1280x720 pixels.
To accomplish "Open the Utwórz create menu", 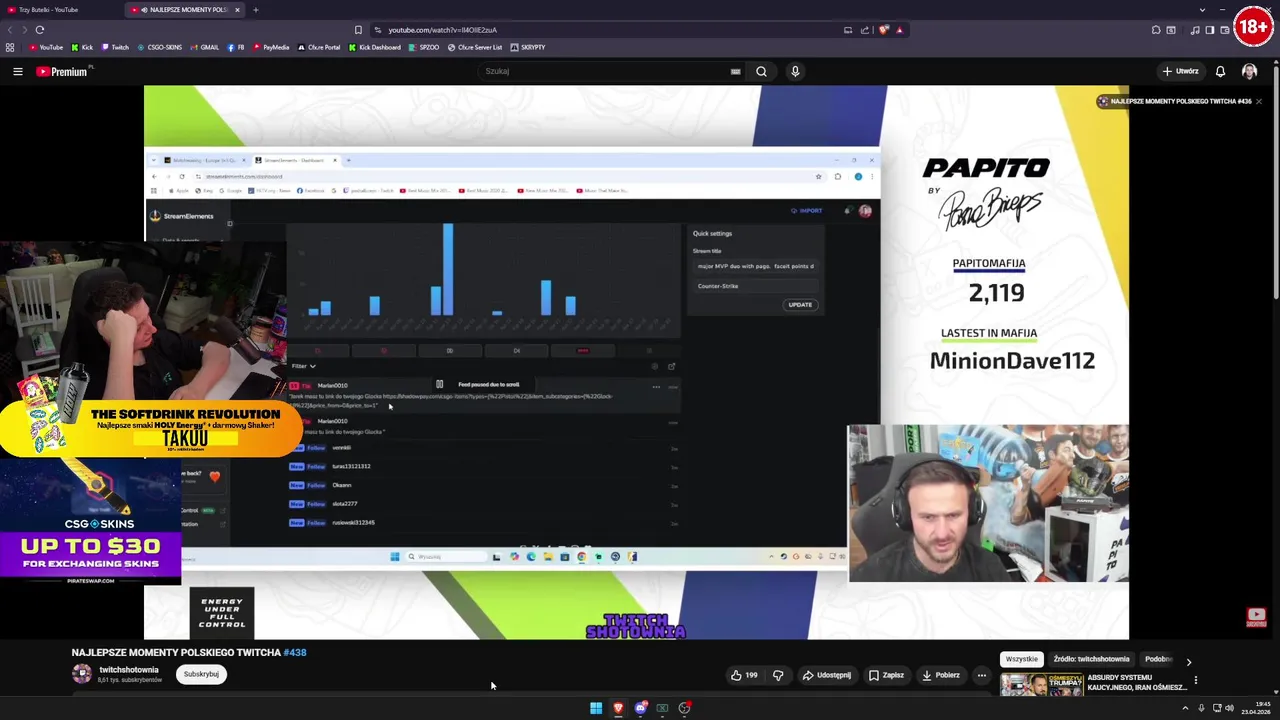I will (x=1180, y=71).
